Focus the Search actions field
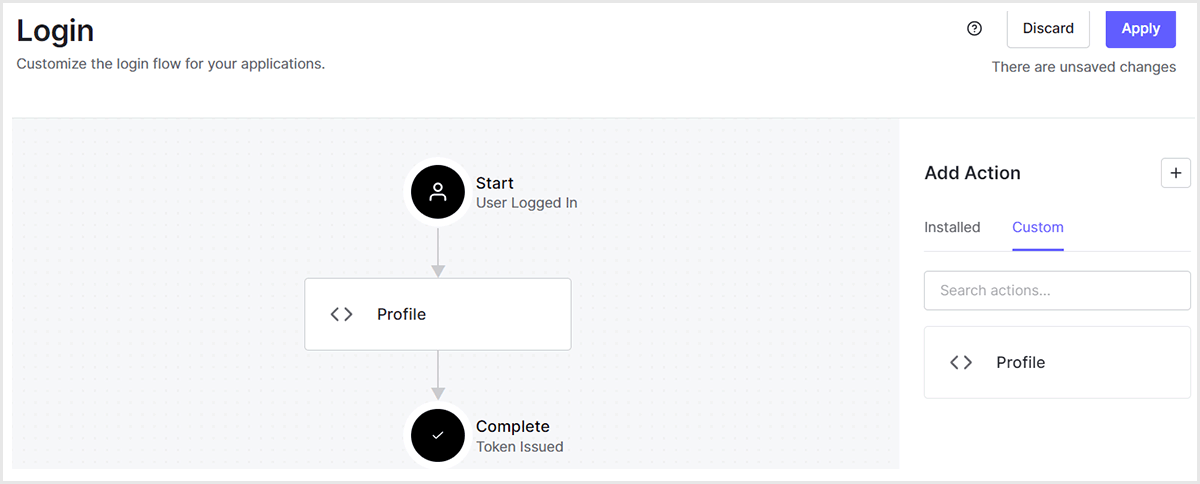Image resolution: width=1200 pixels, height=484 pixels. [1057, 290]
